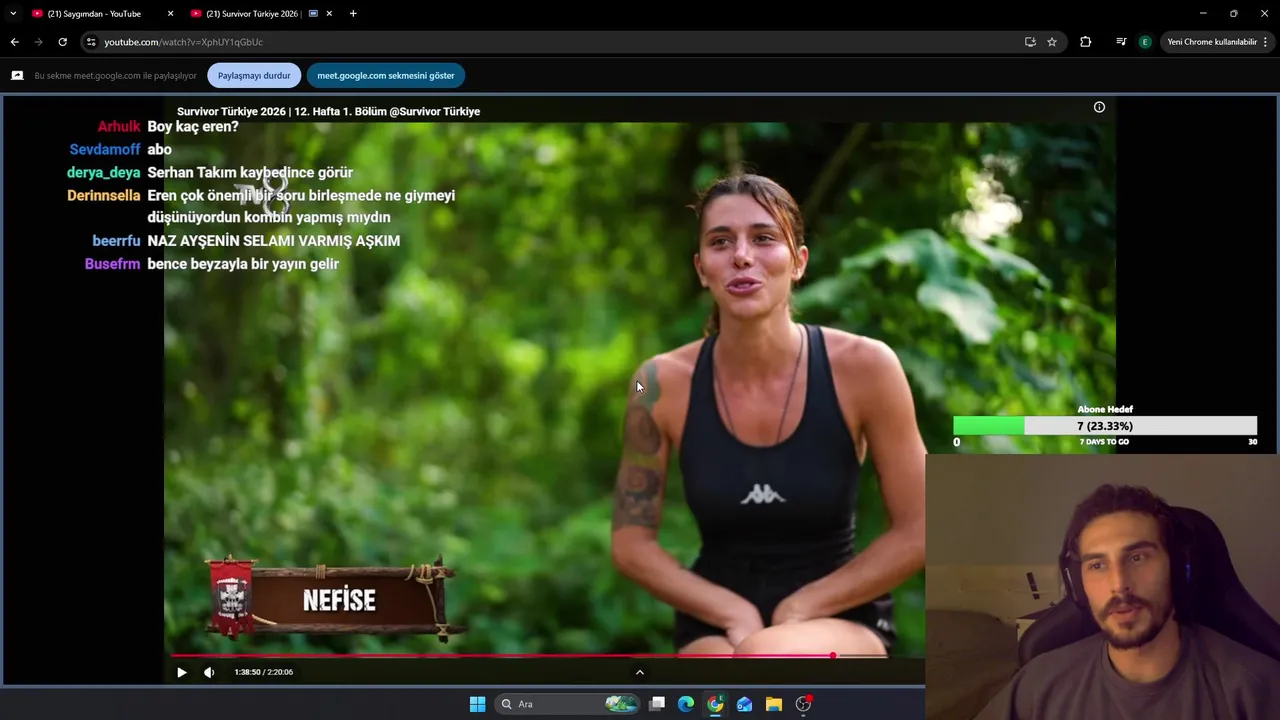This screenshot has height=720, width=1280.
Task: Open the Chrome three-dot menu
Action: (x=1266, y=42)
